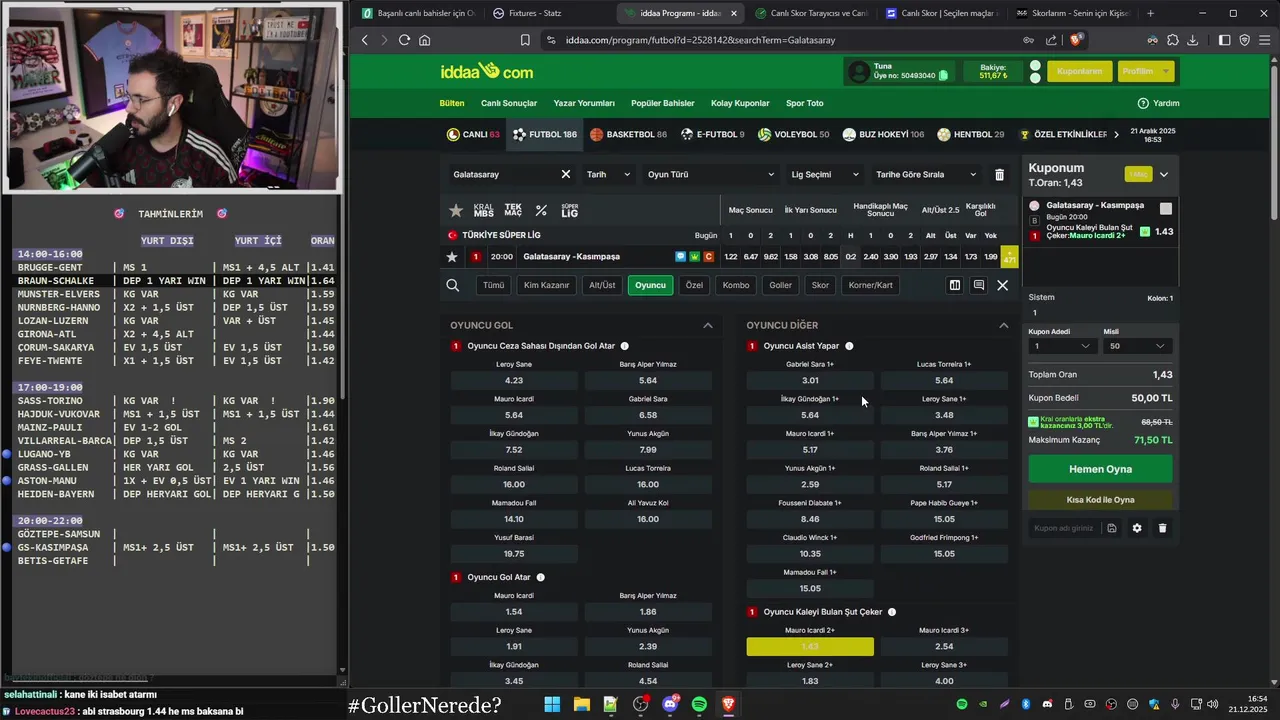Open Brave Shields icon in address bar
This screenshot has height=720, width=1280.
1076,40
